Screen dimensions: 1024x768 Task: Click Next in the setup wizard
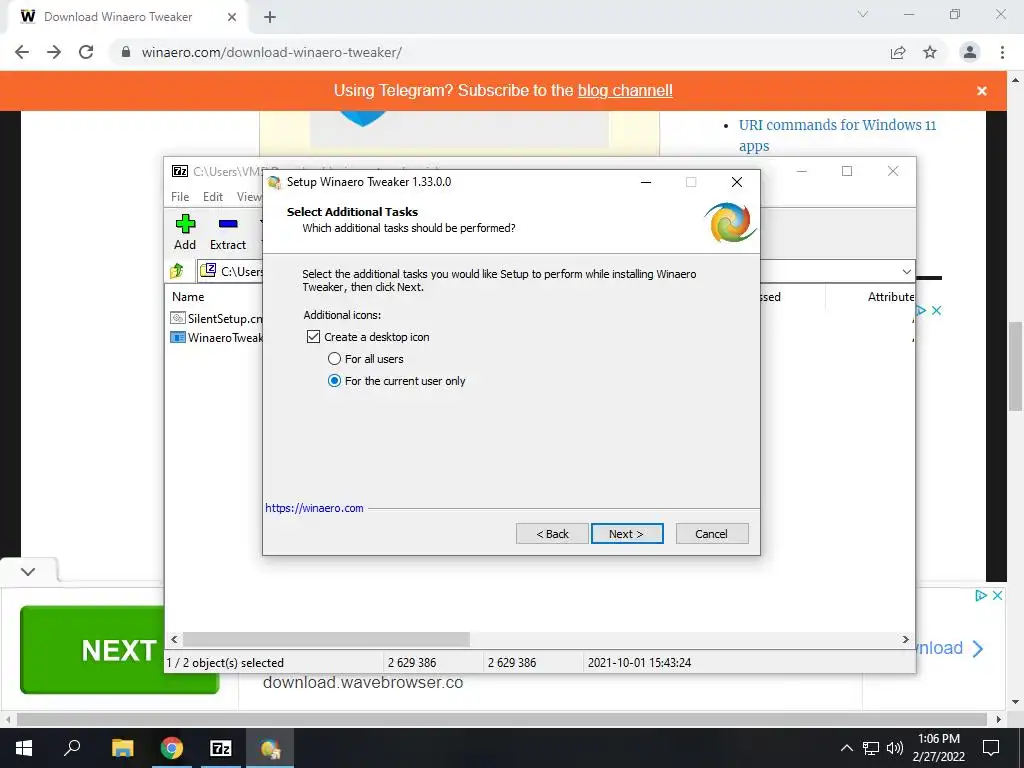(627, 534)
